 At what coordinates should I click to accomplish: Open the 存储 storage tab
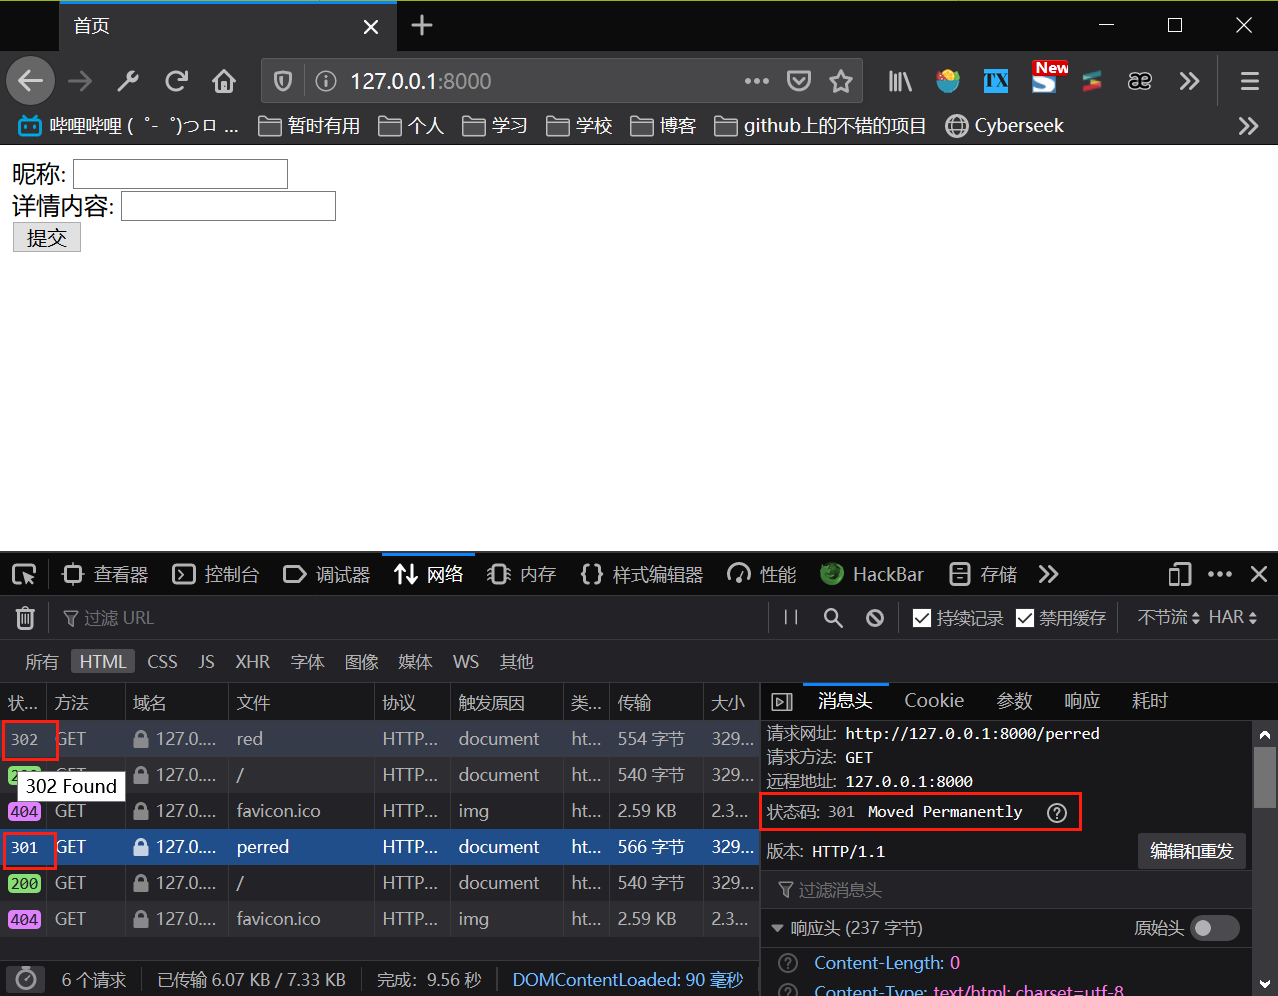tap(984, 574)
